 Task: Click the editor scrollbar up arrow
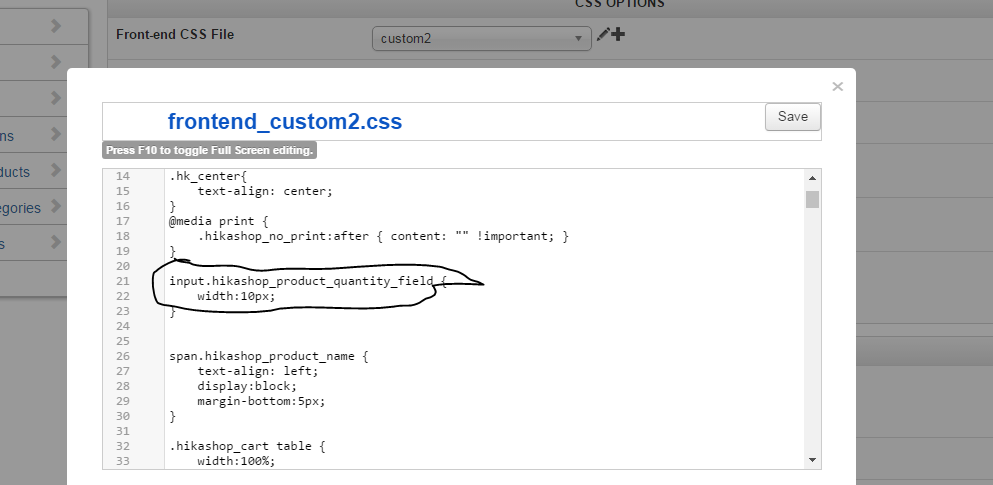click(x=812, y=178)
